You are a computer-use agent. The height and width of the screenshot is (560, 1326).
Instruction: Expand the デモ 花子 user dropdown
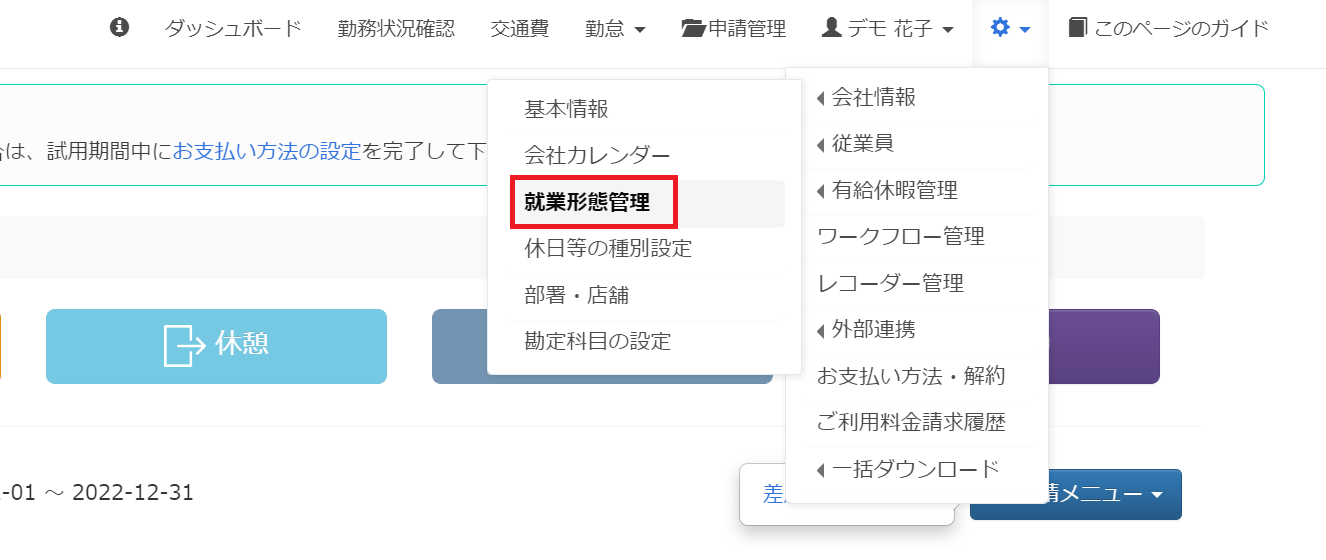click(887, 29)
